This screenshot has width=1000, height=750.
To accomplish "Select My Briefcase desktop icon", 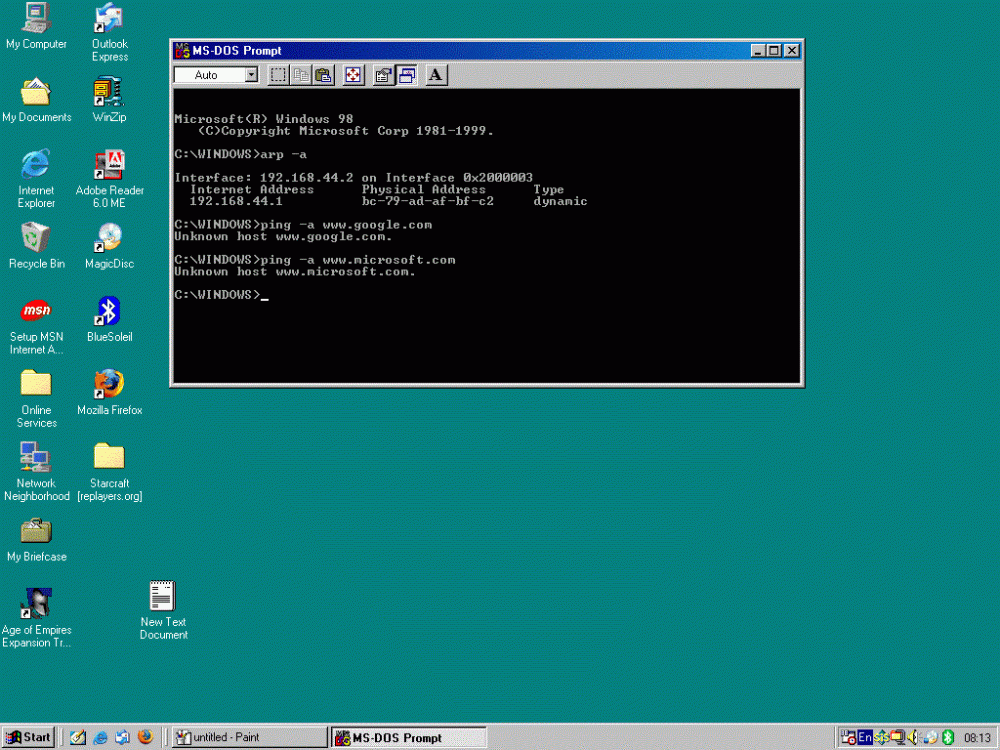I will point(36,539).
